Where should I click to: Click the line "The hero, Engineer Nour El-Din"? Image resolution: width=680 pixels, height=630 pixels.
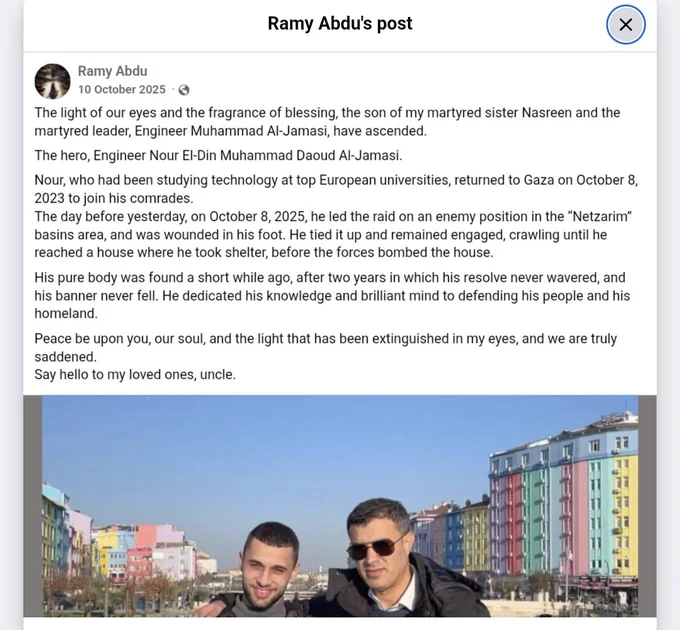(219, 155)
